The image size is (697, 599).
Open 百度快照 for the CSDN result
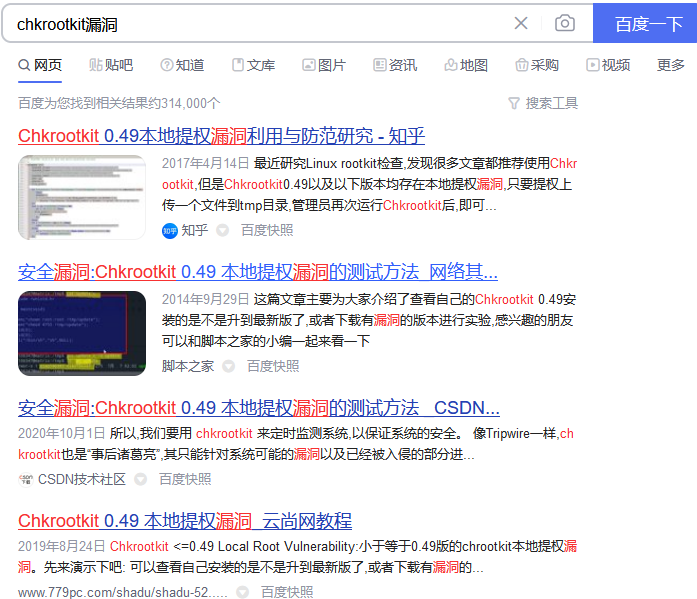pos(185,479)
